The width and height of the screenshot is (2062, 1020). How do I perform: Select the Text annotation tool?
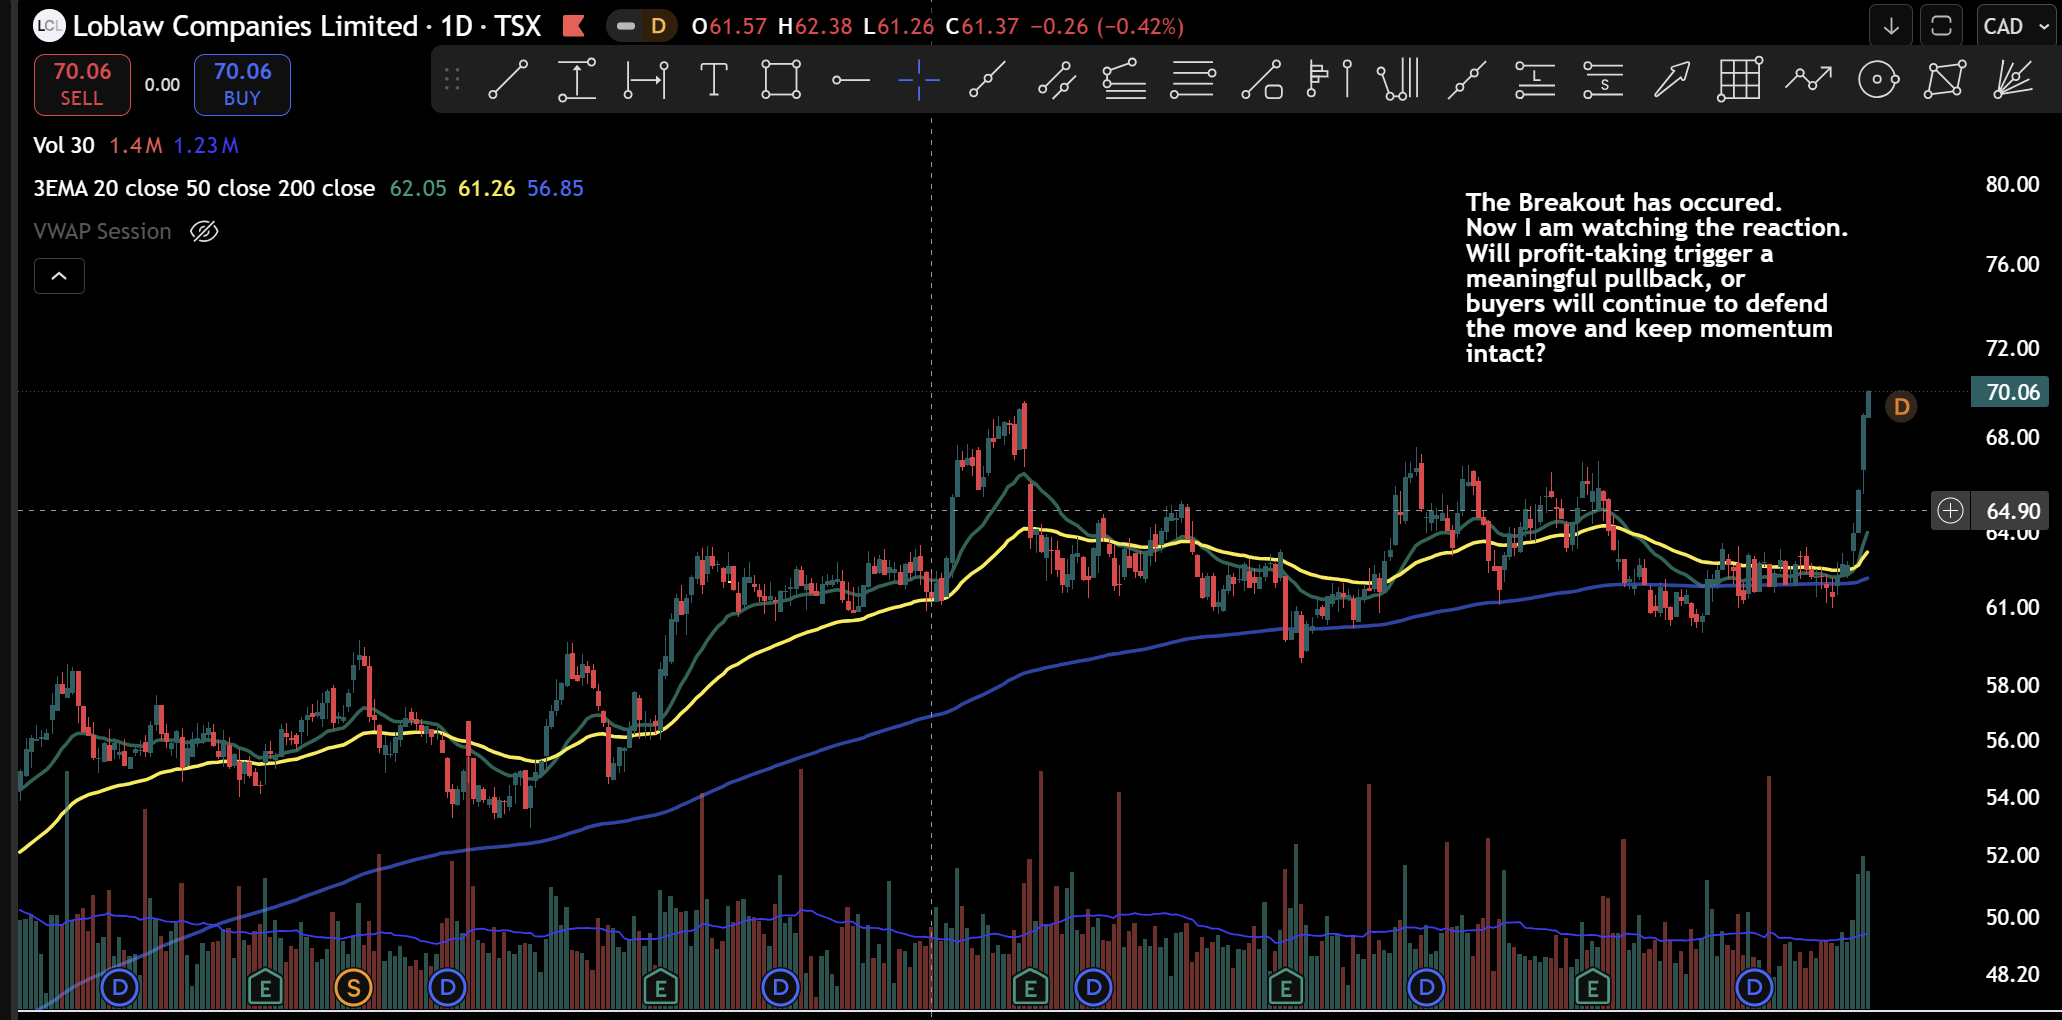[x=713, y=80]
